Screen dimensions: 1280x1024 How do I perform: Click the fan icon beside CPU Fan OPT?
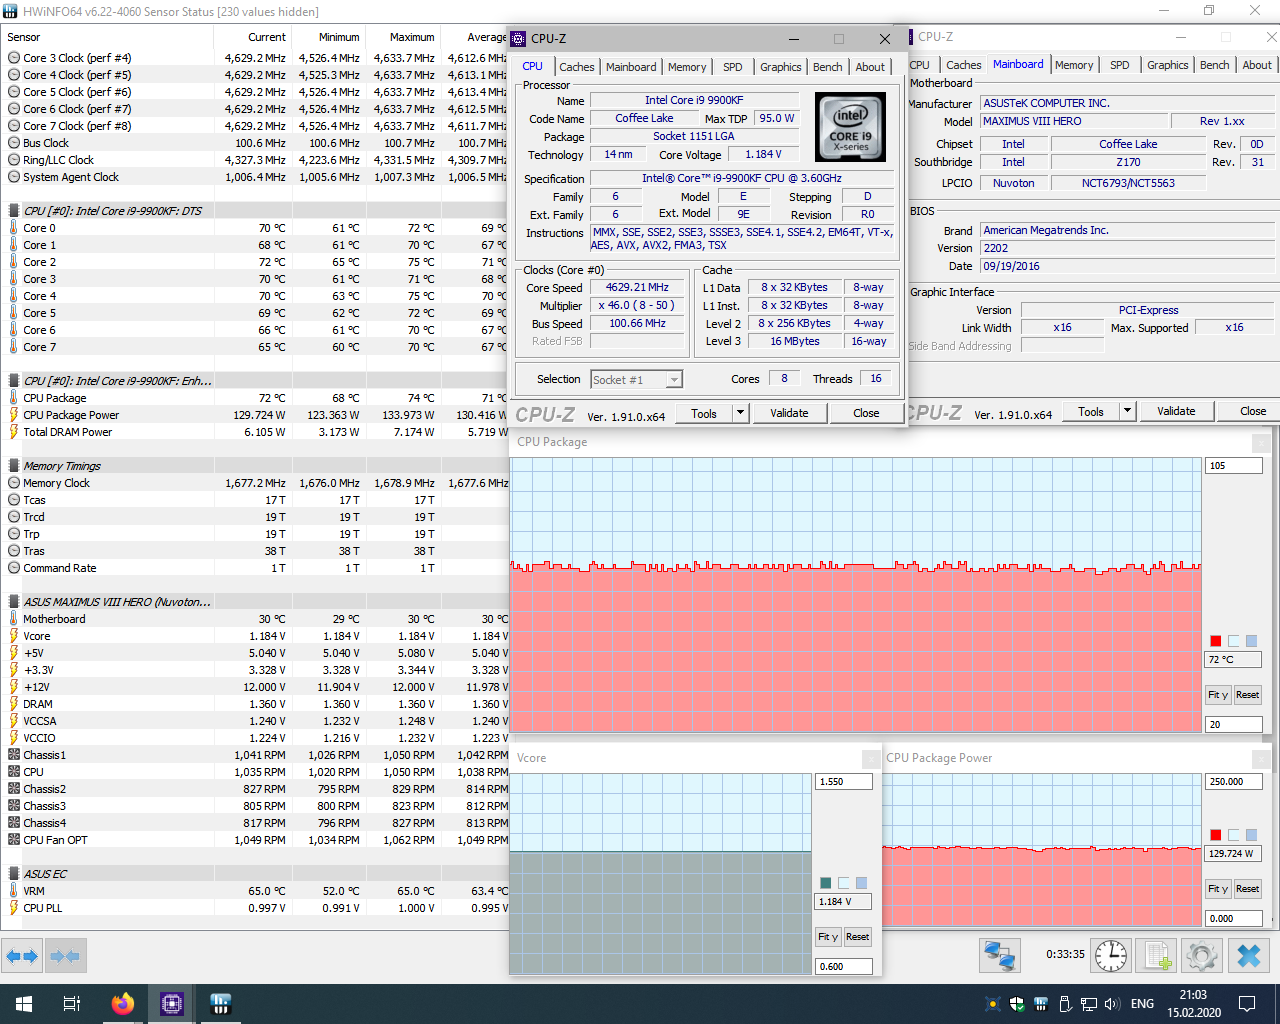pyautogui.click(x=14, y=840)
